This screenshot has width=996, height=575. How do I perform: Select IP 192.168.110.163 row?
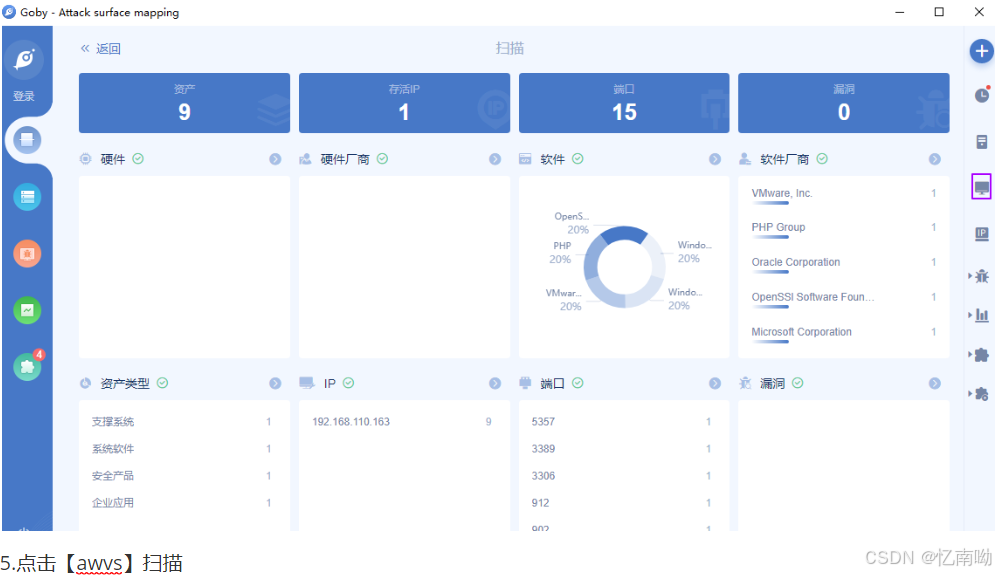click(x=401, y=422)
